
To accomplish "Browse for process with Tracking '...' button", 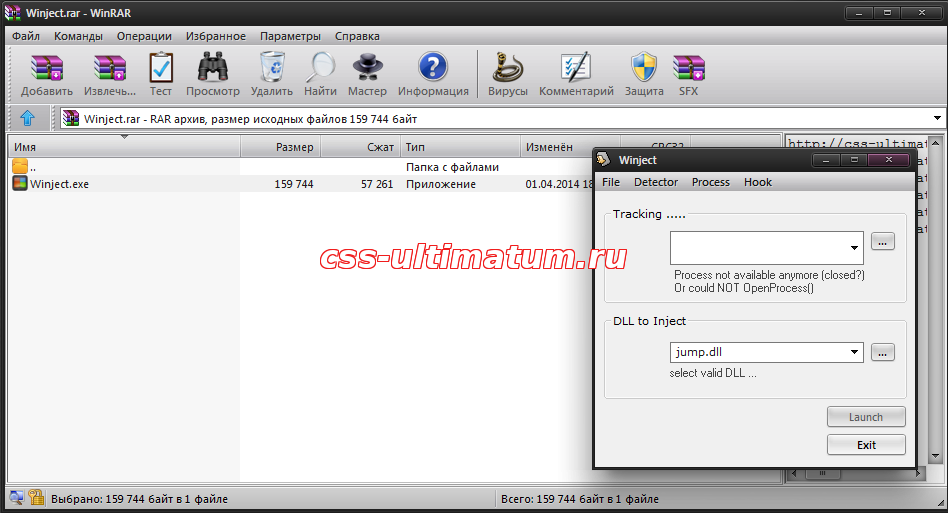I will [x=883, y=242].
